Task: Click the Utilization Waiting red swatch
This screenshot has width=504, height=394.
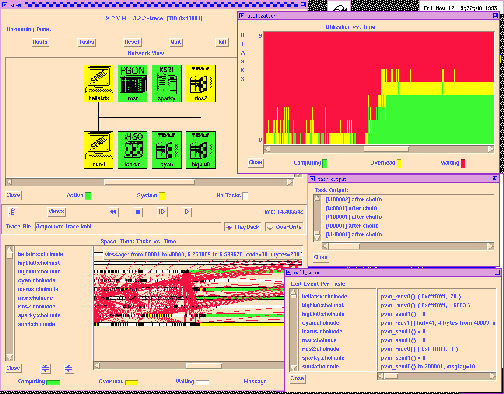Action: (x=463, y=163)
